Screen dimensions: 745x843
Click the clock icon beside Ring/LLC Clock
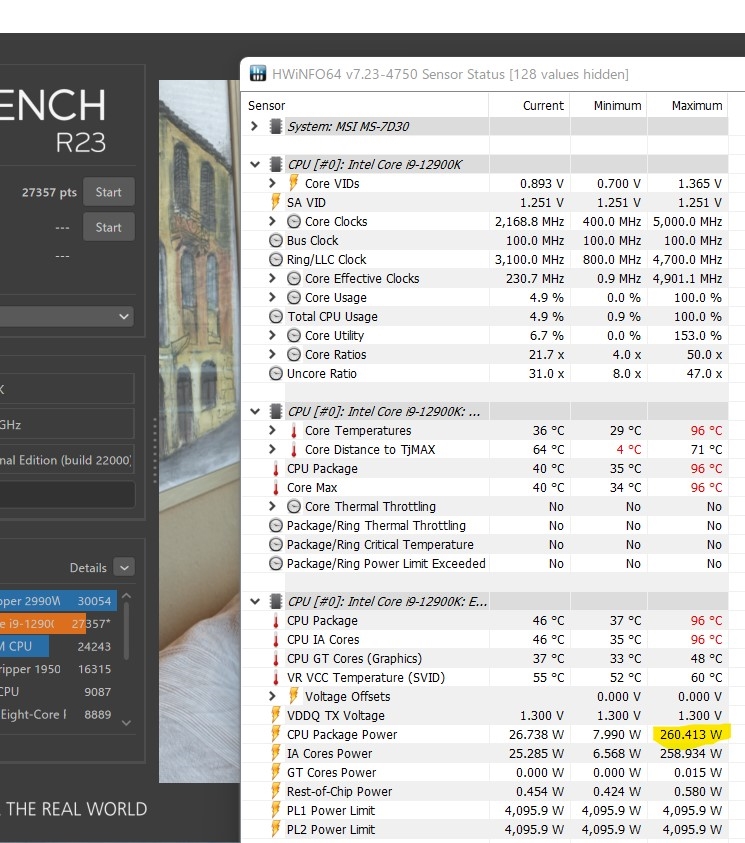click(x=275, y=260)
